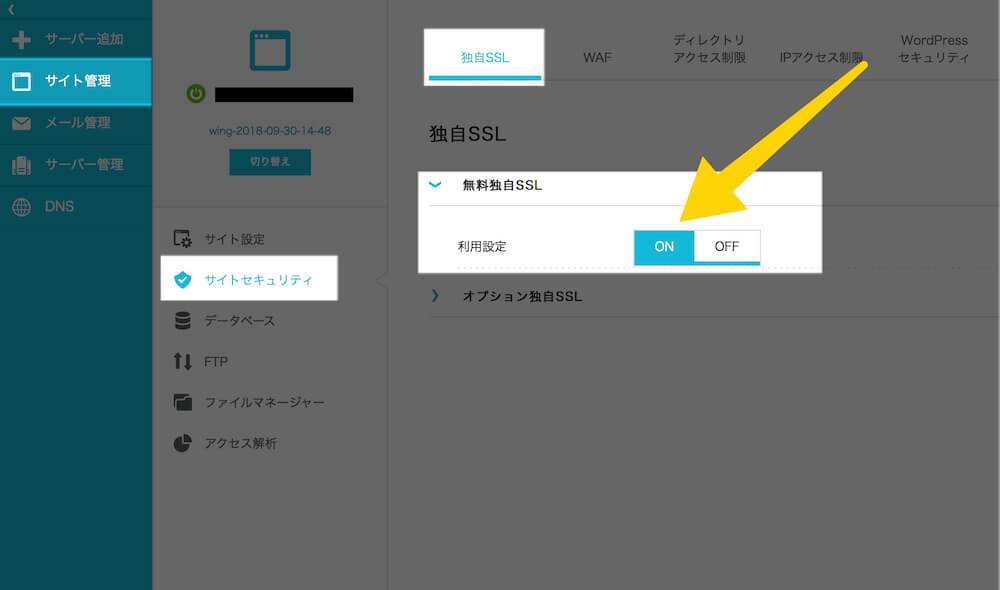
Task: Click the back chevron at sidebar top
Action: tap(11, 9)
